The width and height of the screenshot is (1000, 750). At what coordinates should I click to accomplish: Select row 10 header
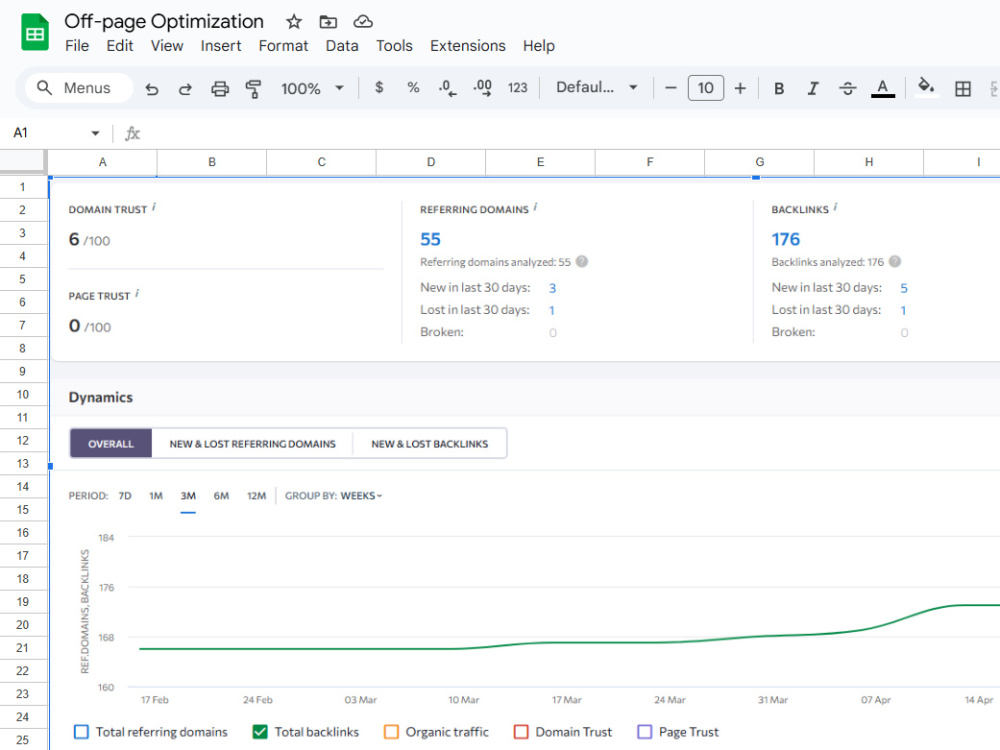click(23, 394)
